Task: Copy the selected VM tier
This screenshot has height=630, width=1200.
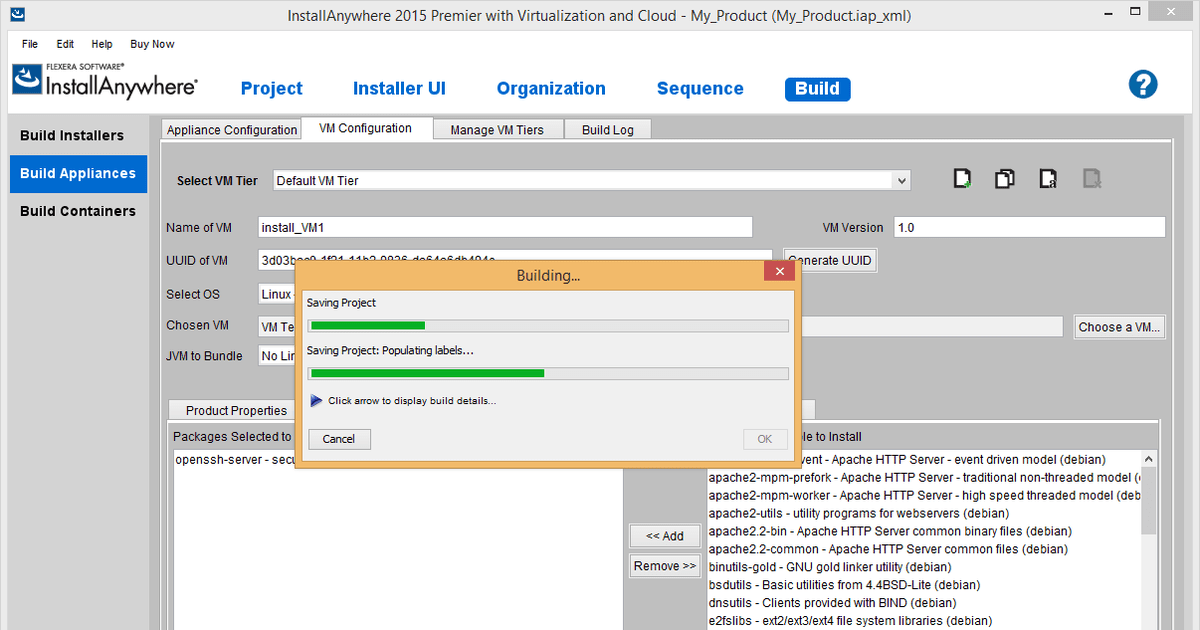Action: point(1004,178)
